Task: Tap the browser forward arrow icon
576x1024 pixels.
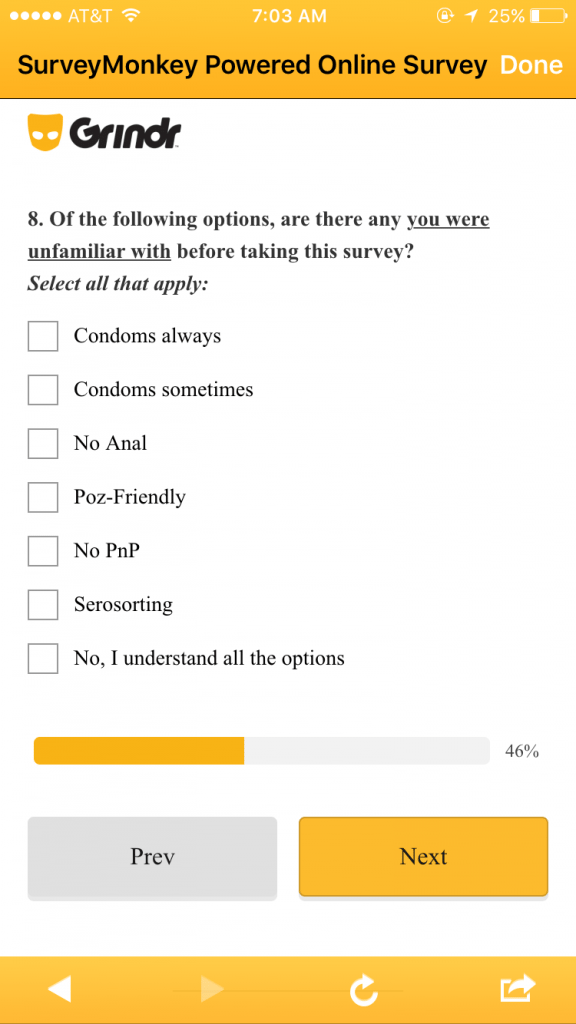Action: tap(212, 989)
